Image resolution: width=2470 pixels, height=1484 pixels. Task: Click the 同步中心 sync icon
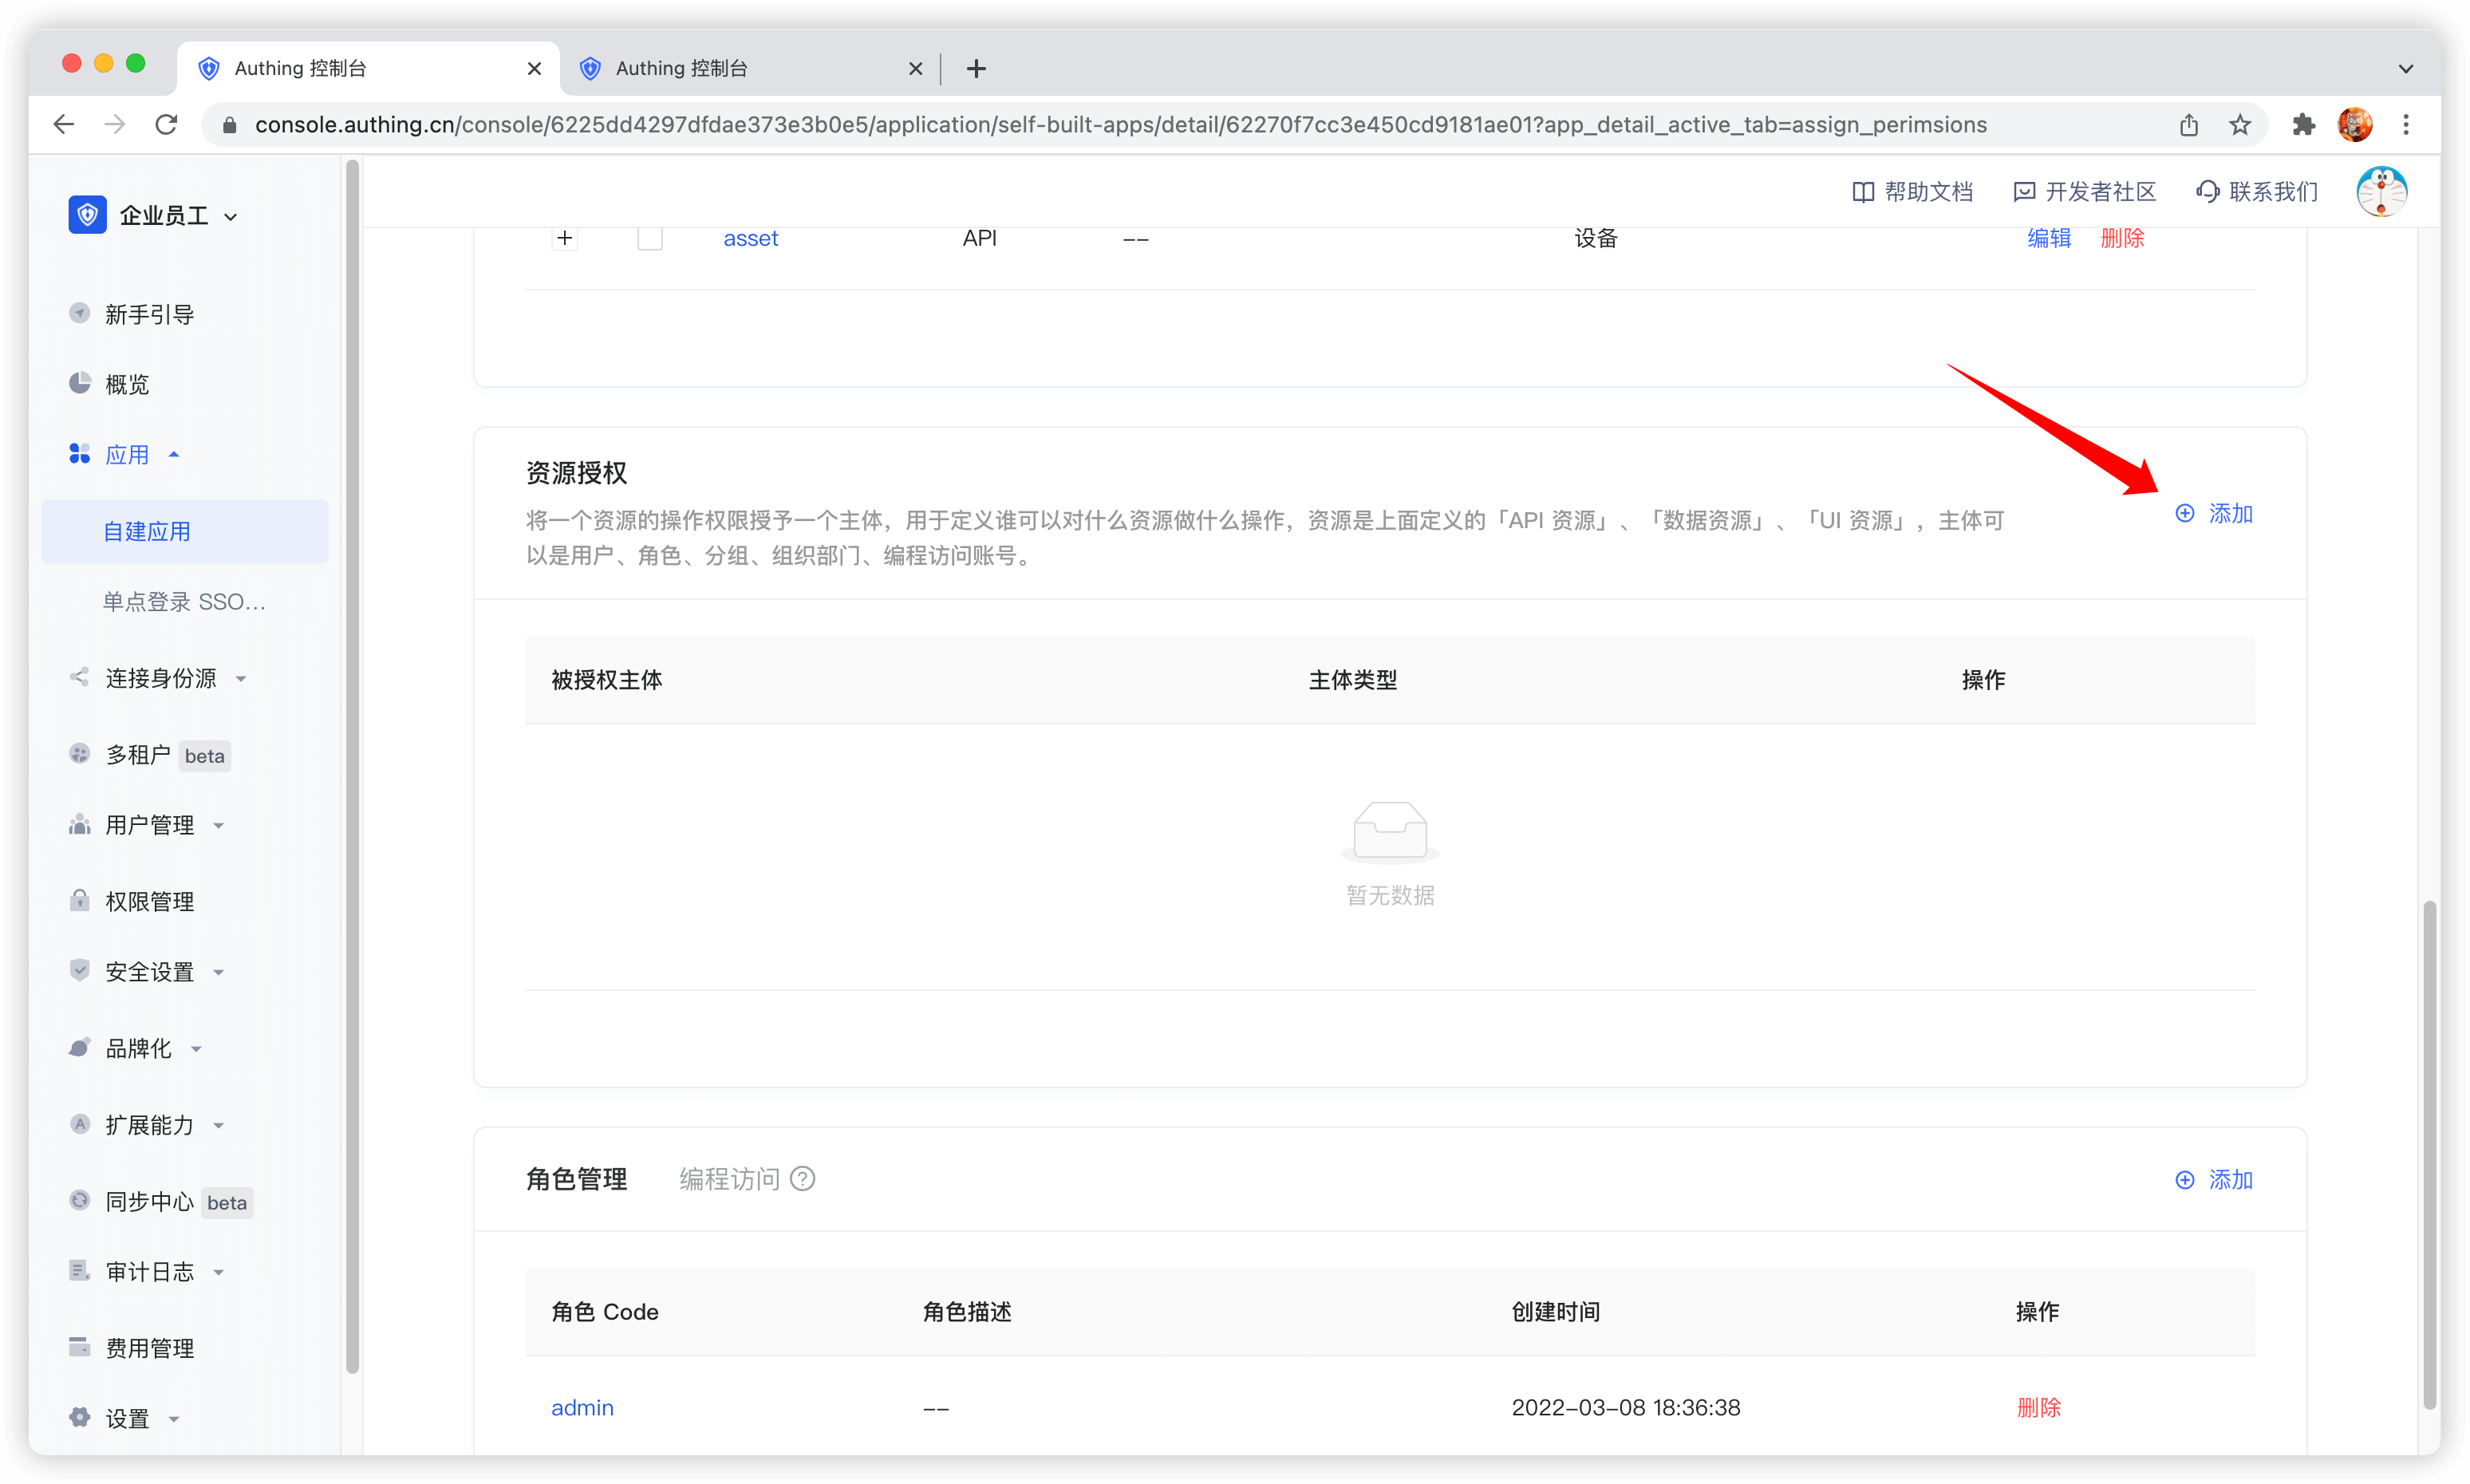click(x=80, y=1200)
